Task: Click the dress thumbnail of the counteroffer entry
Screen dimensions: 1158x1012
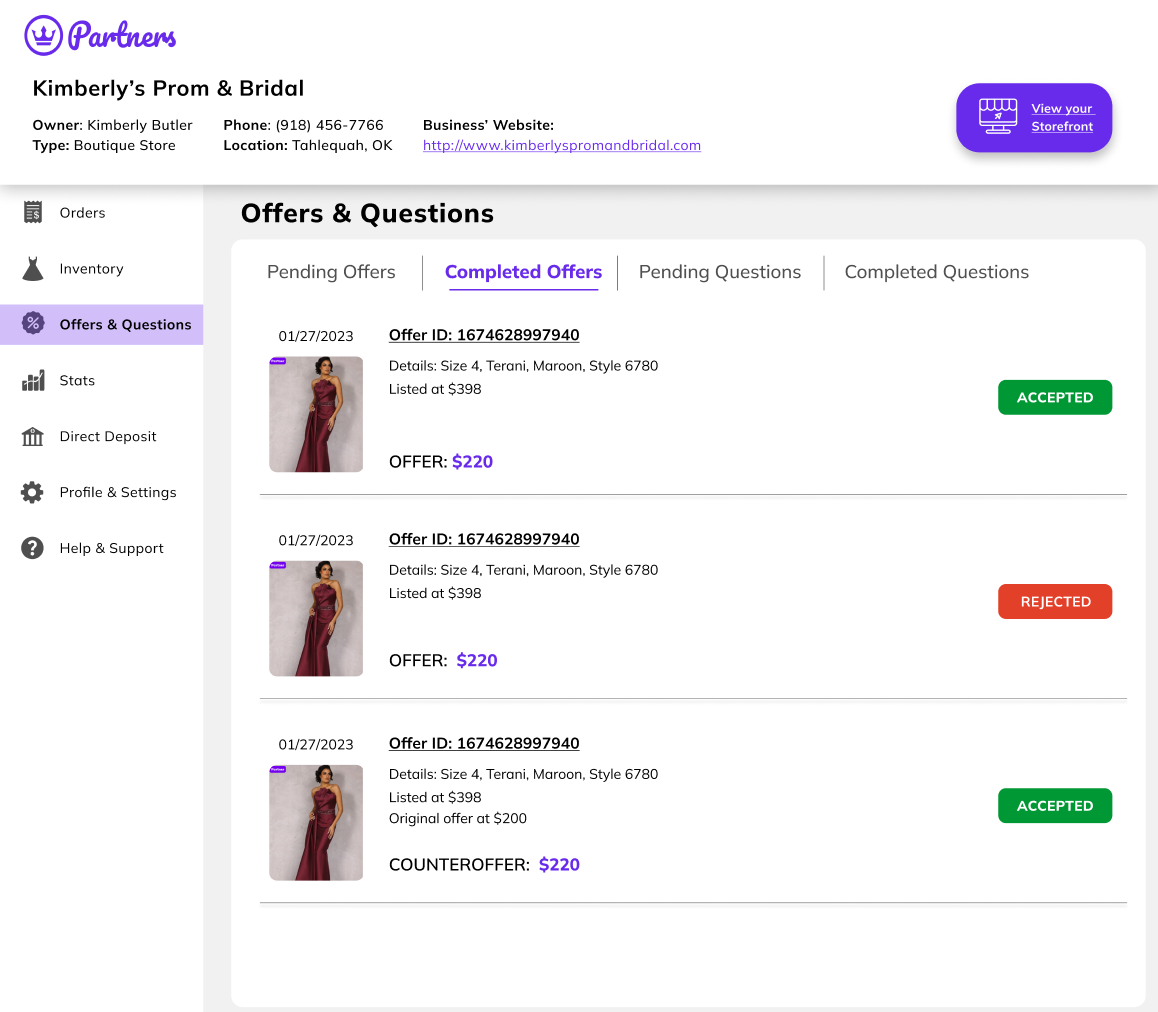Action: coord(316,823)
